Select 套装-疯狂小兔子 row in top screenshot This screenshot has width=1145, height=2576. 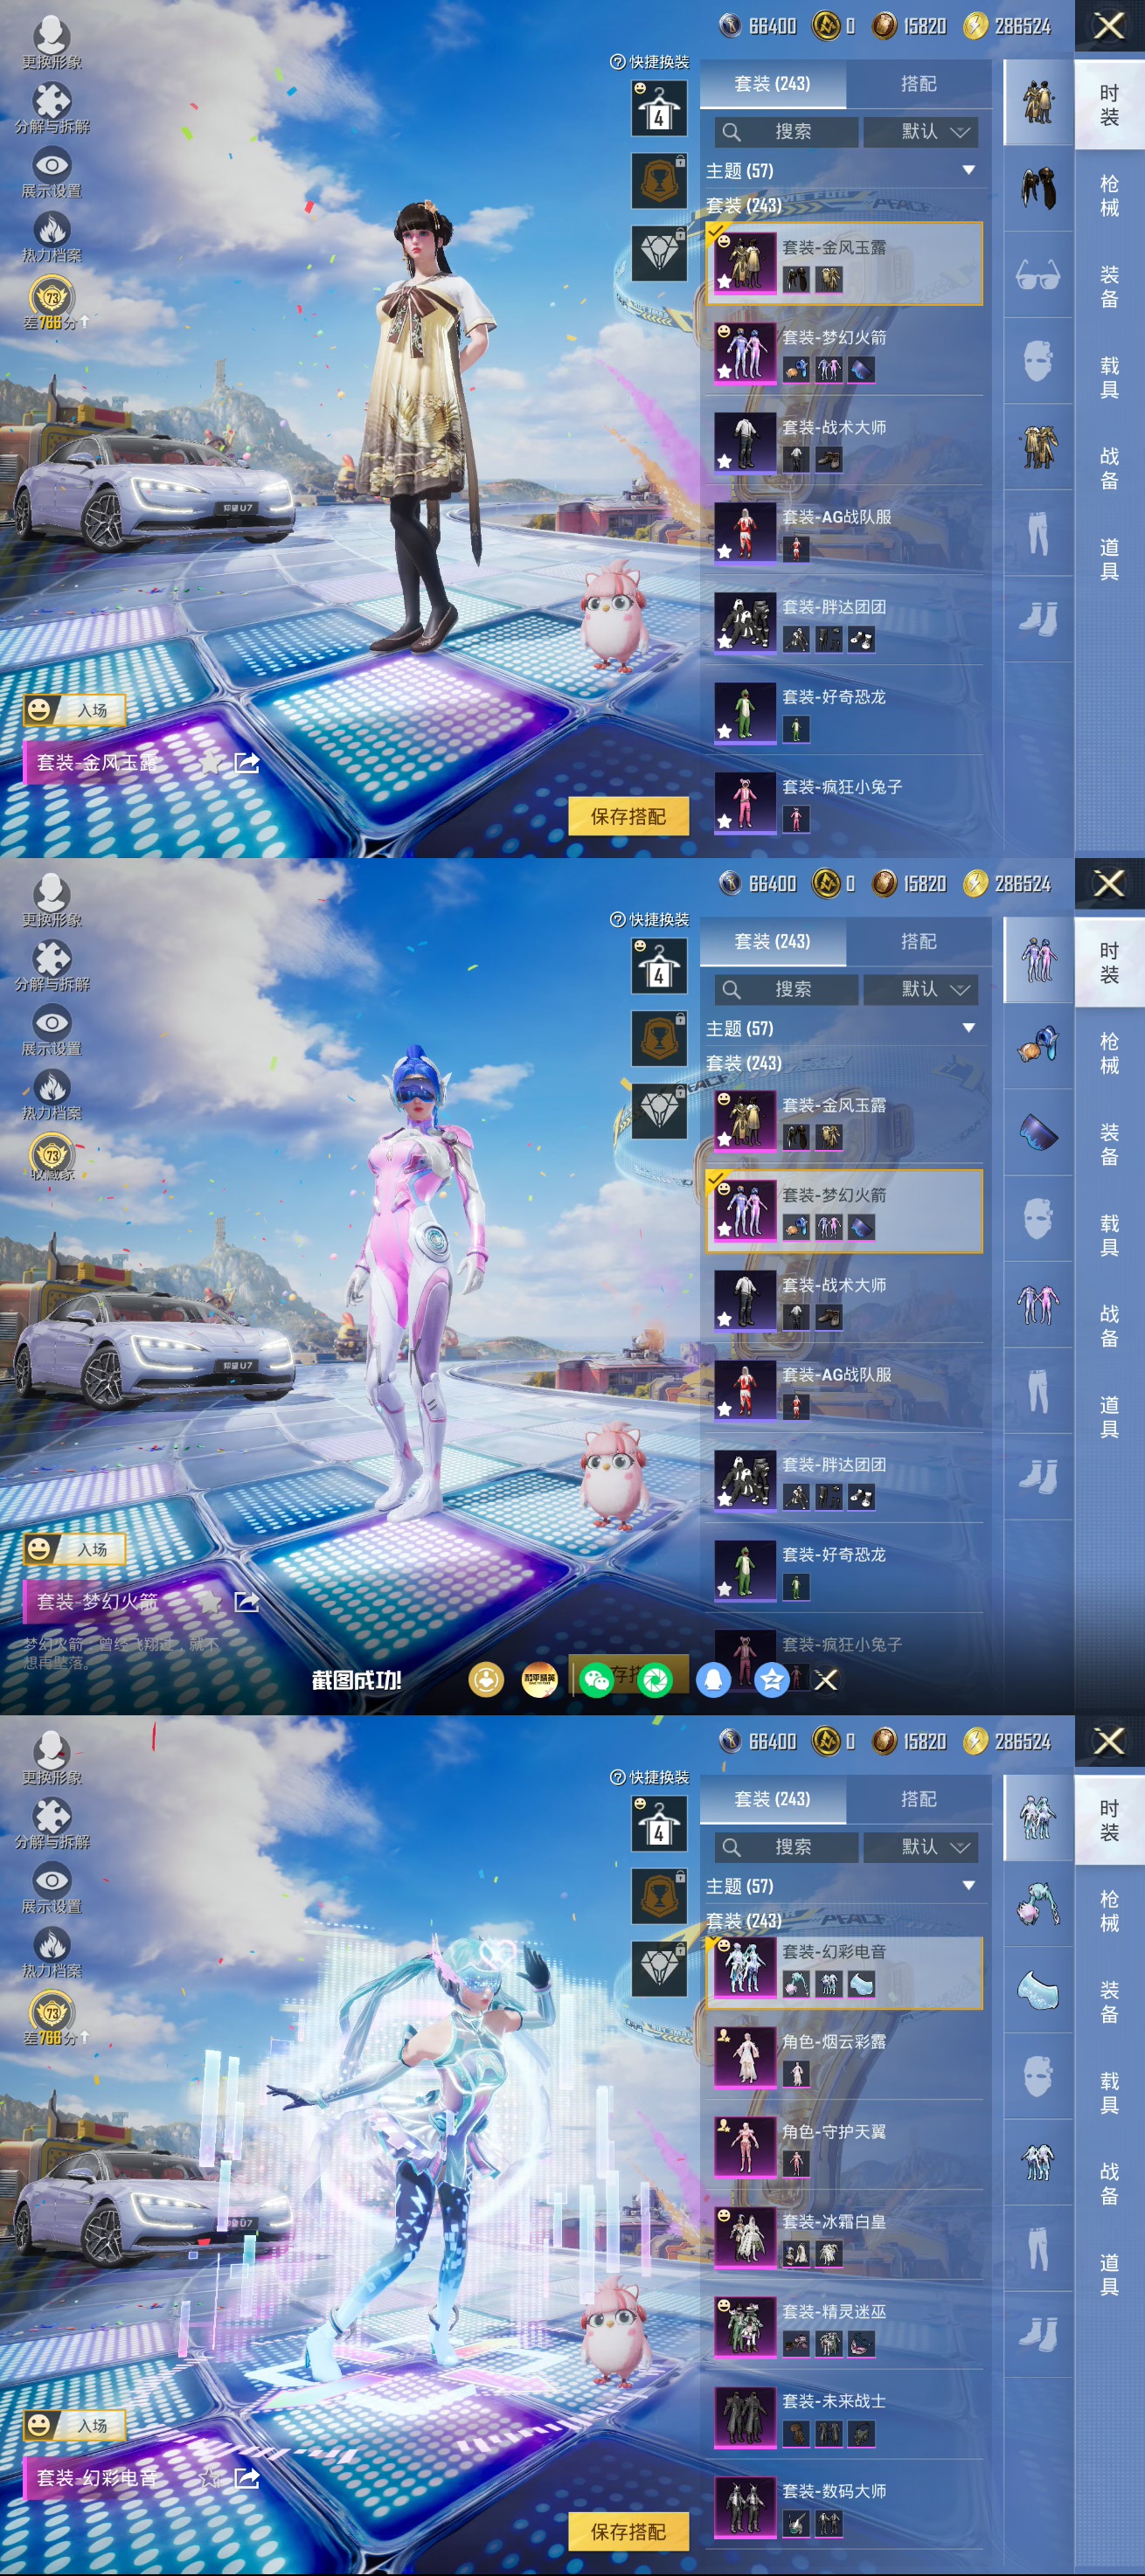[846, 801]
